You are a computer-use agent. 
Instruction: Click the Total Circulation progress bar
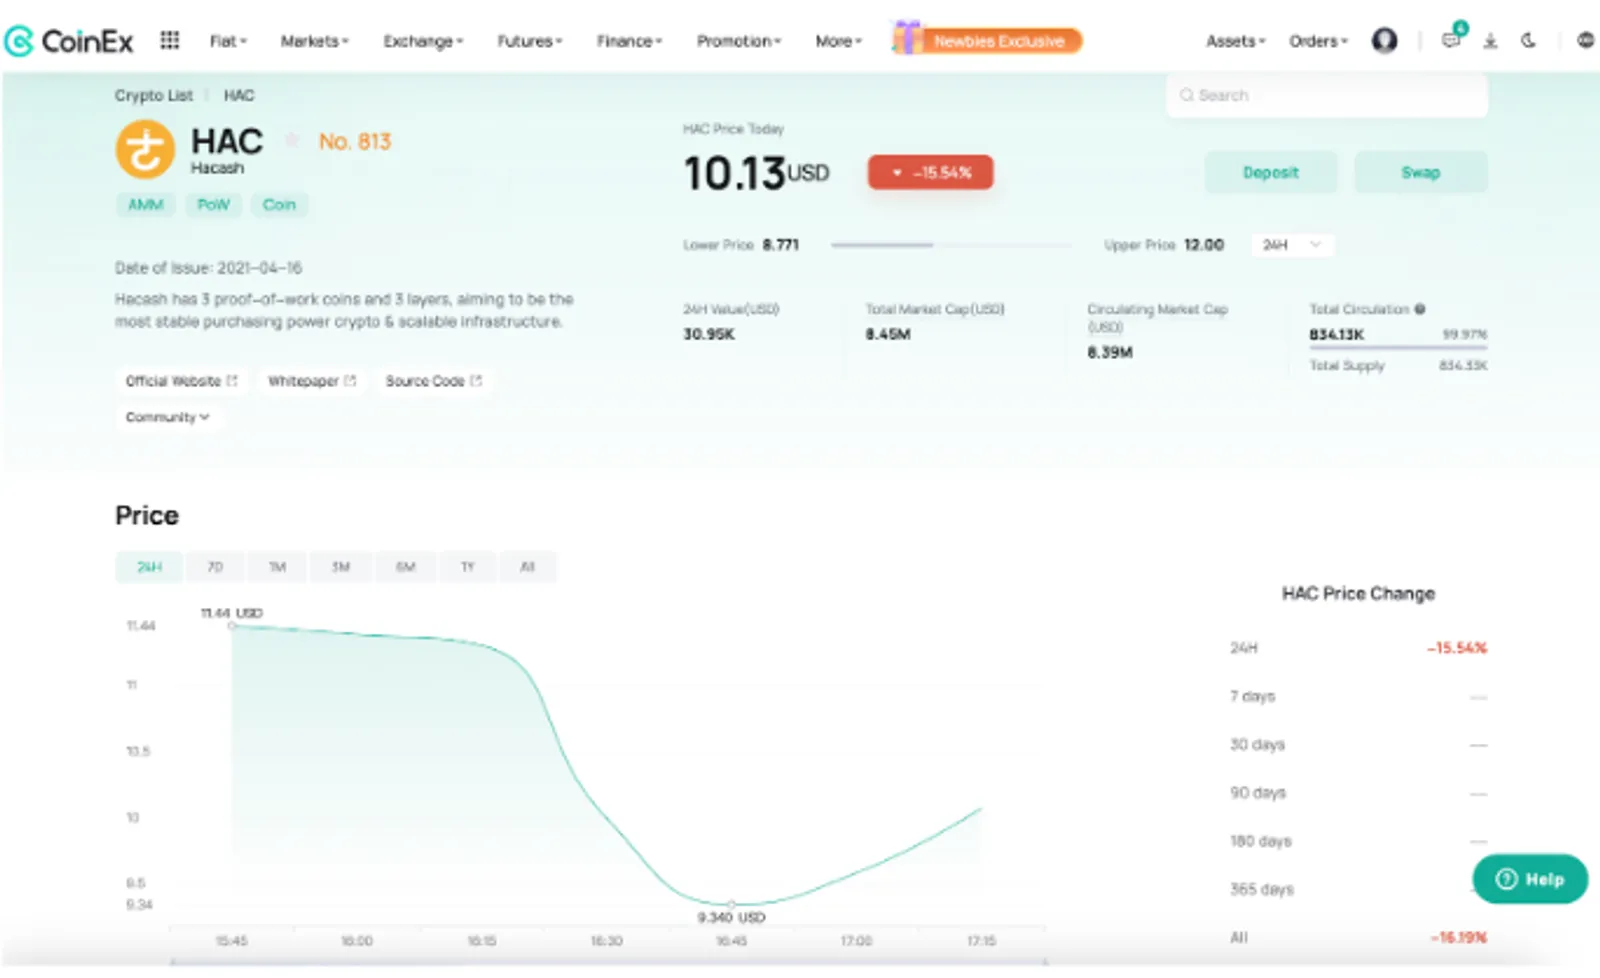pos(1398,348)
